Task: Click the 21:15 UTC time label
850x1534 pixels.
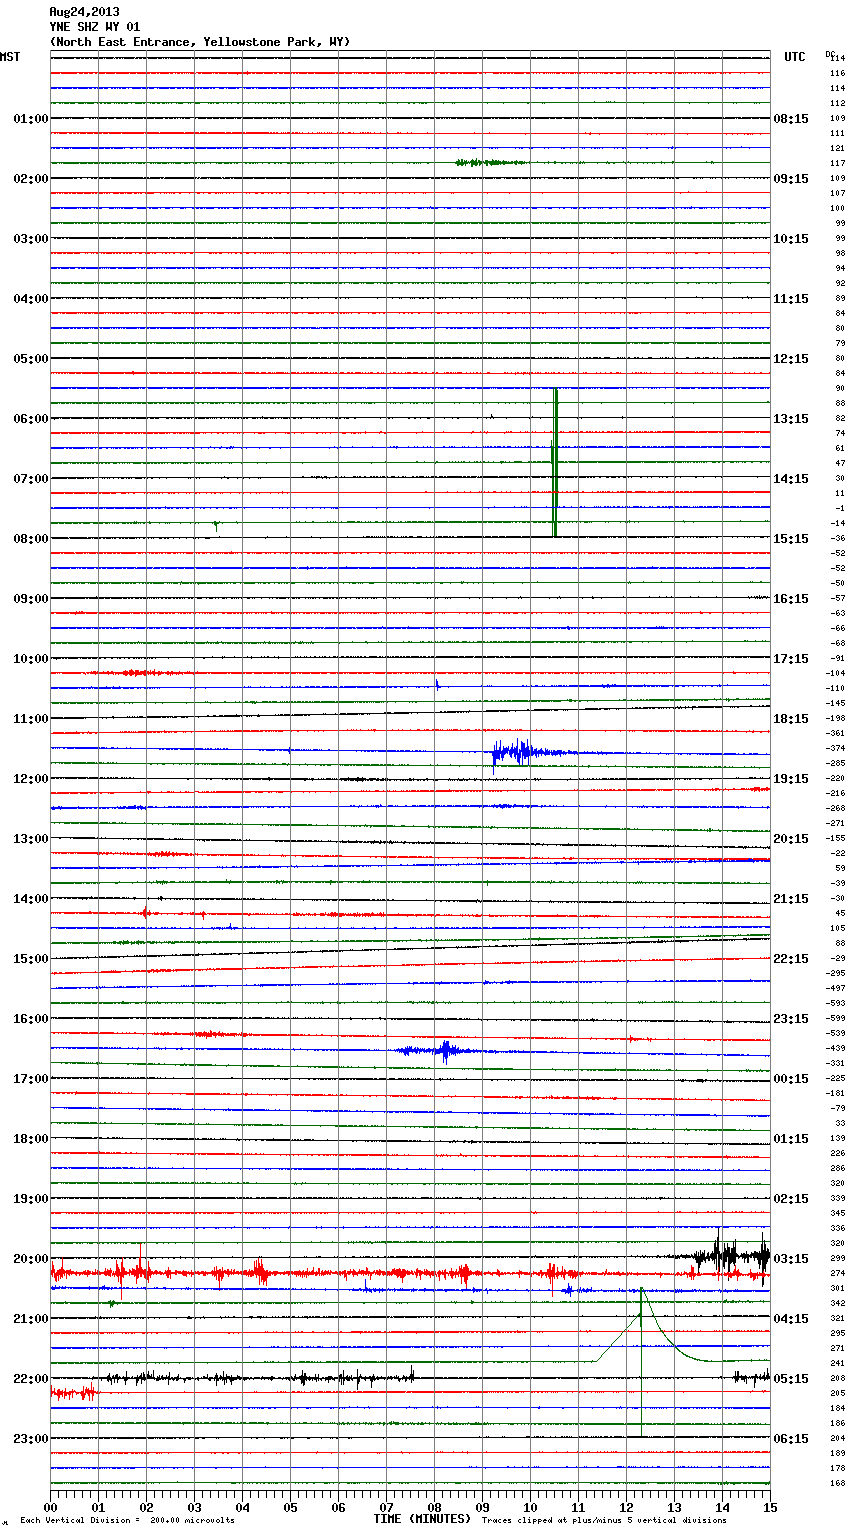Action: click(x=791, y=899)
